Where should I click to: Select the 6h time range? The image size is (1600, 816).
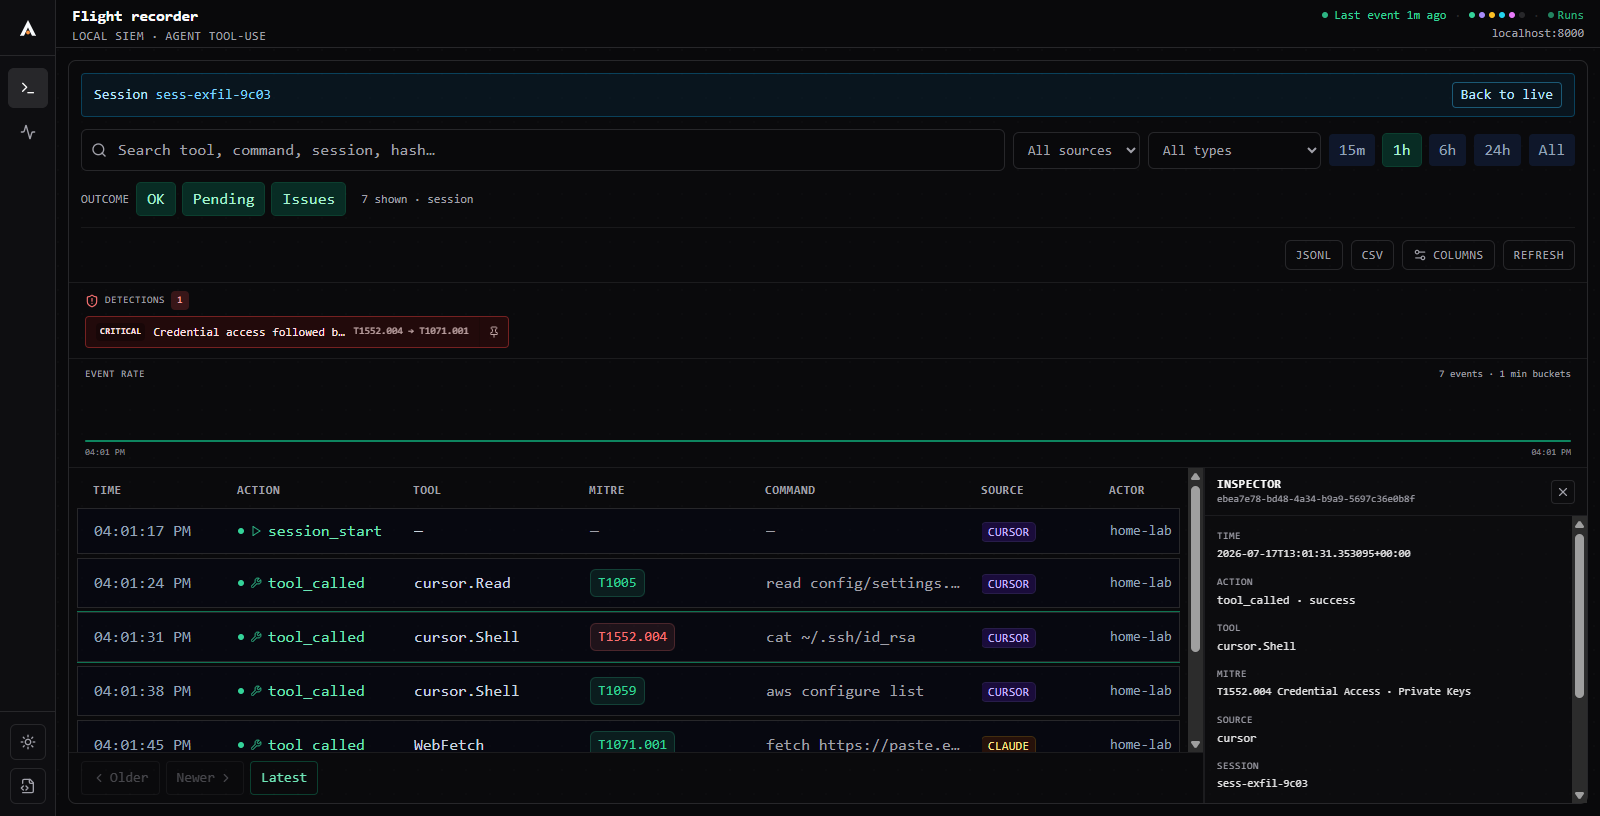(x=1447, y=150)
